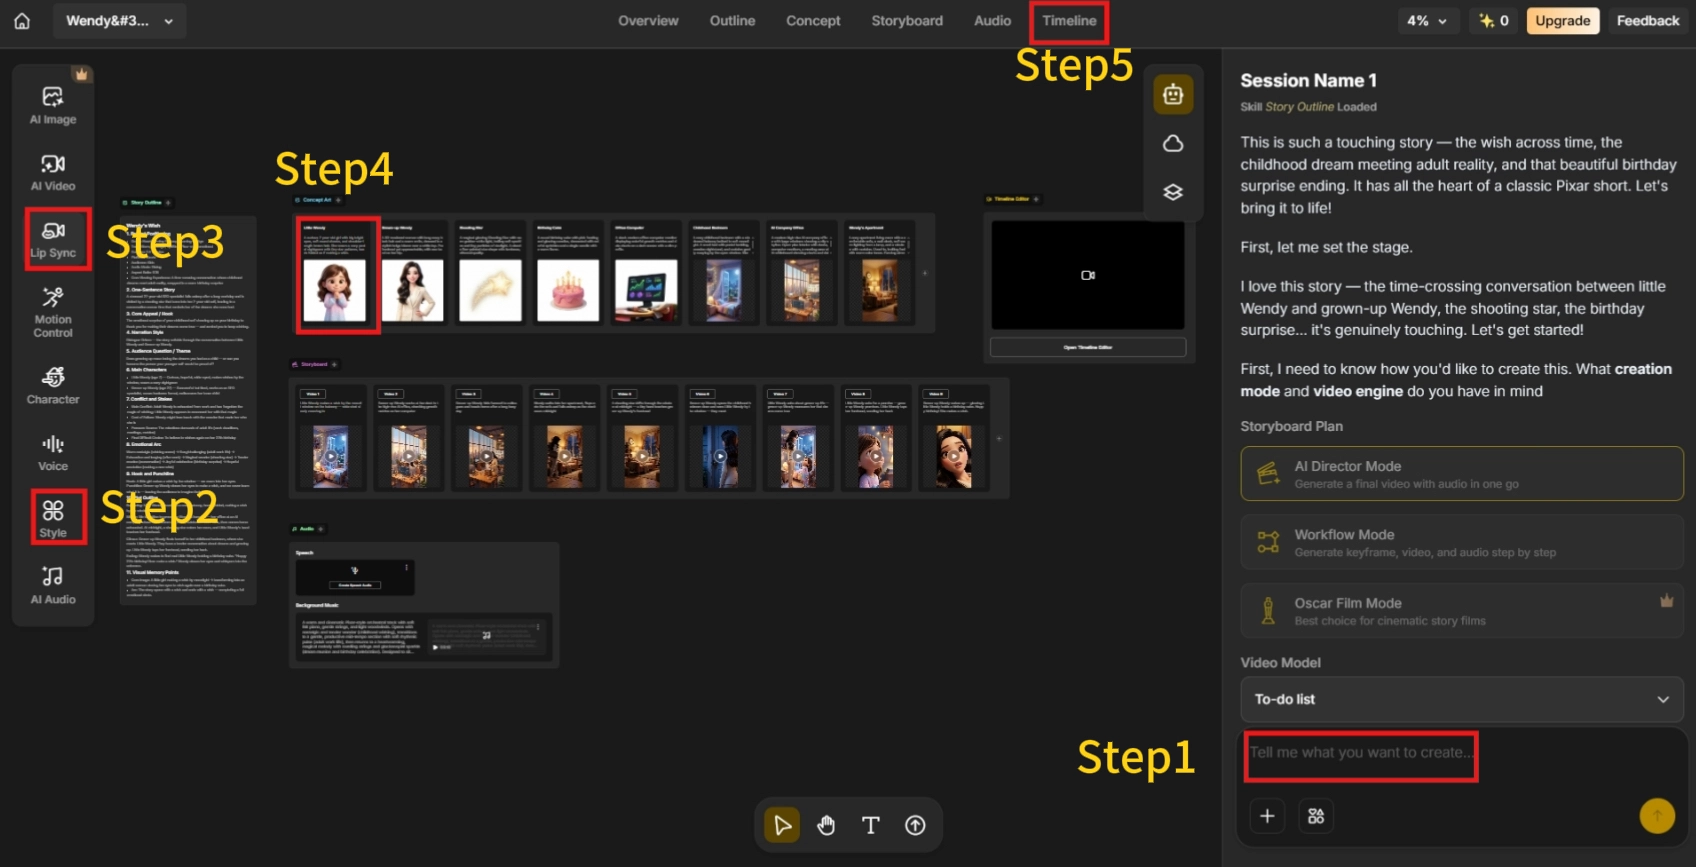
Task: Open the 4% zoom dropdown
Action: [x=1427, y=21]
